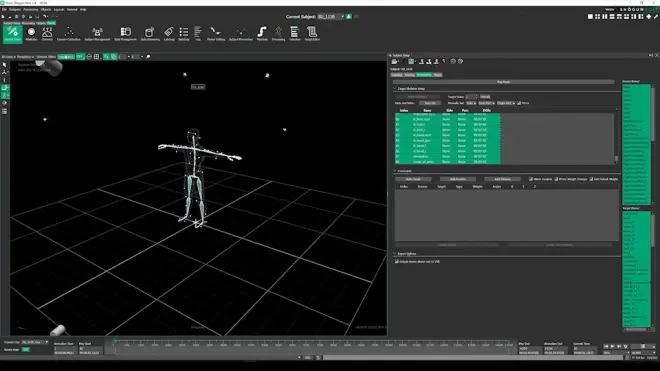This screenshot has height=371, width=660.
Task: Toggle the Mirror checkbox beside Target Pref
Action: click(x=519, y=103)
